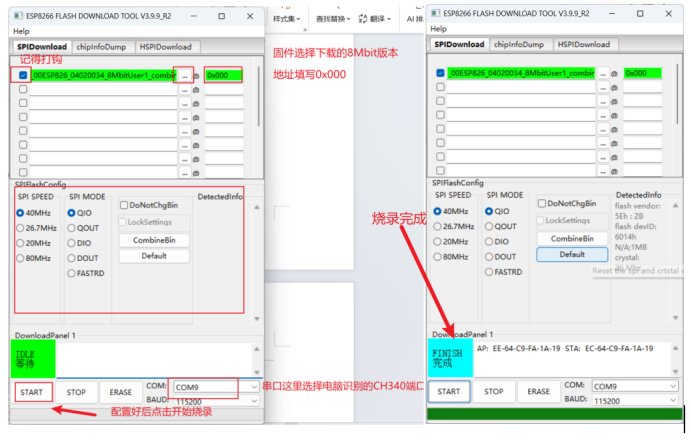This screenshot has height=441, width=692.
Task: Click the 0x000 address field in the IDLE window
Action: click(x=222, y=75)
